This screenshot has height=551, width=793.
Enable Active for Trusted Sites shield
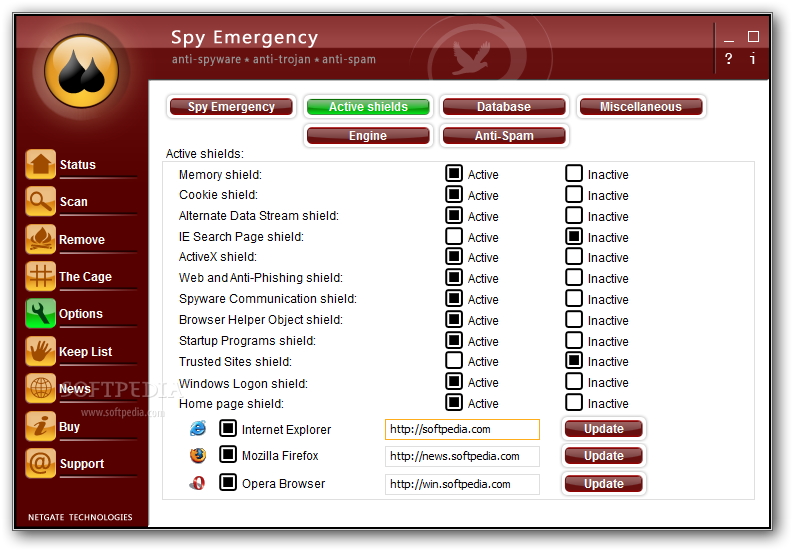[454, 360]
